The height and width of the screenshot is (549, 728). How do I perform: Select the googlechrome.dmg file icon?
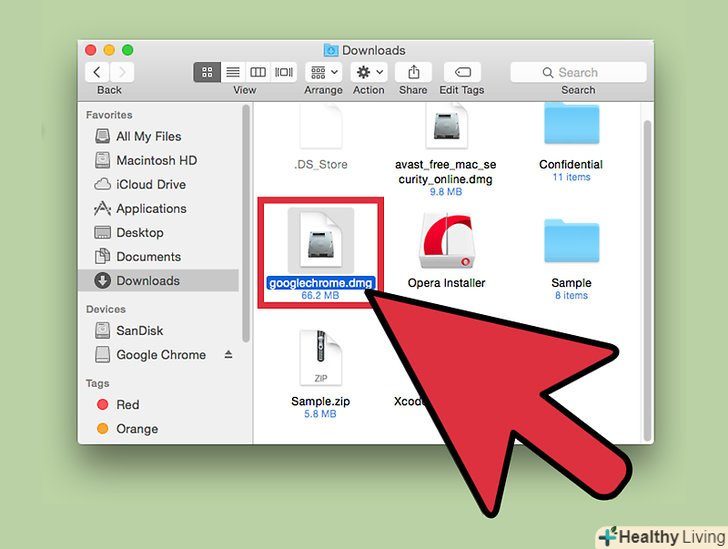(321, 240)
